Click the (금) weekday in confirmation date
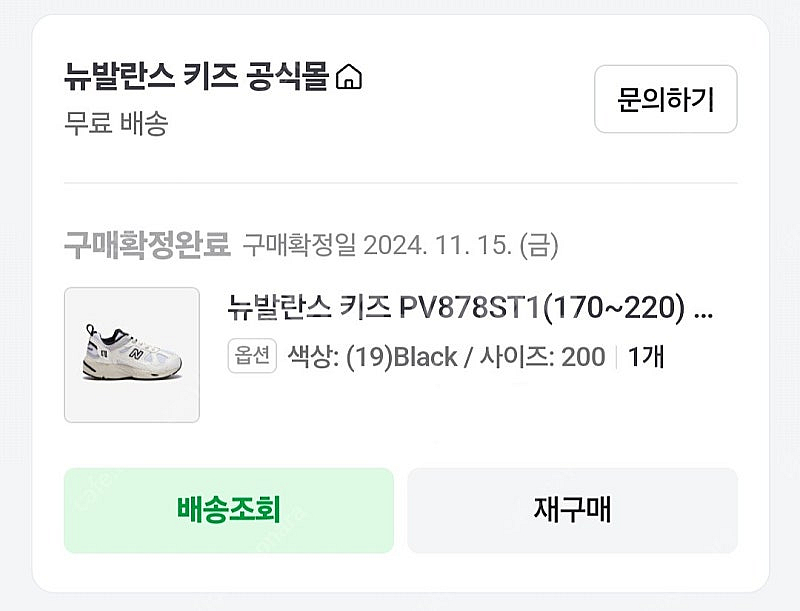Image resolution: width=800 pixels, height=611 pixels. pos(537,244)
